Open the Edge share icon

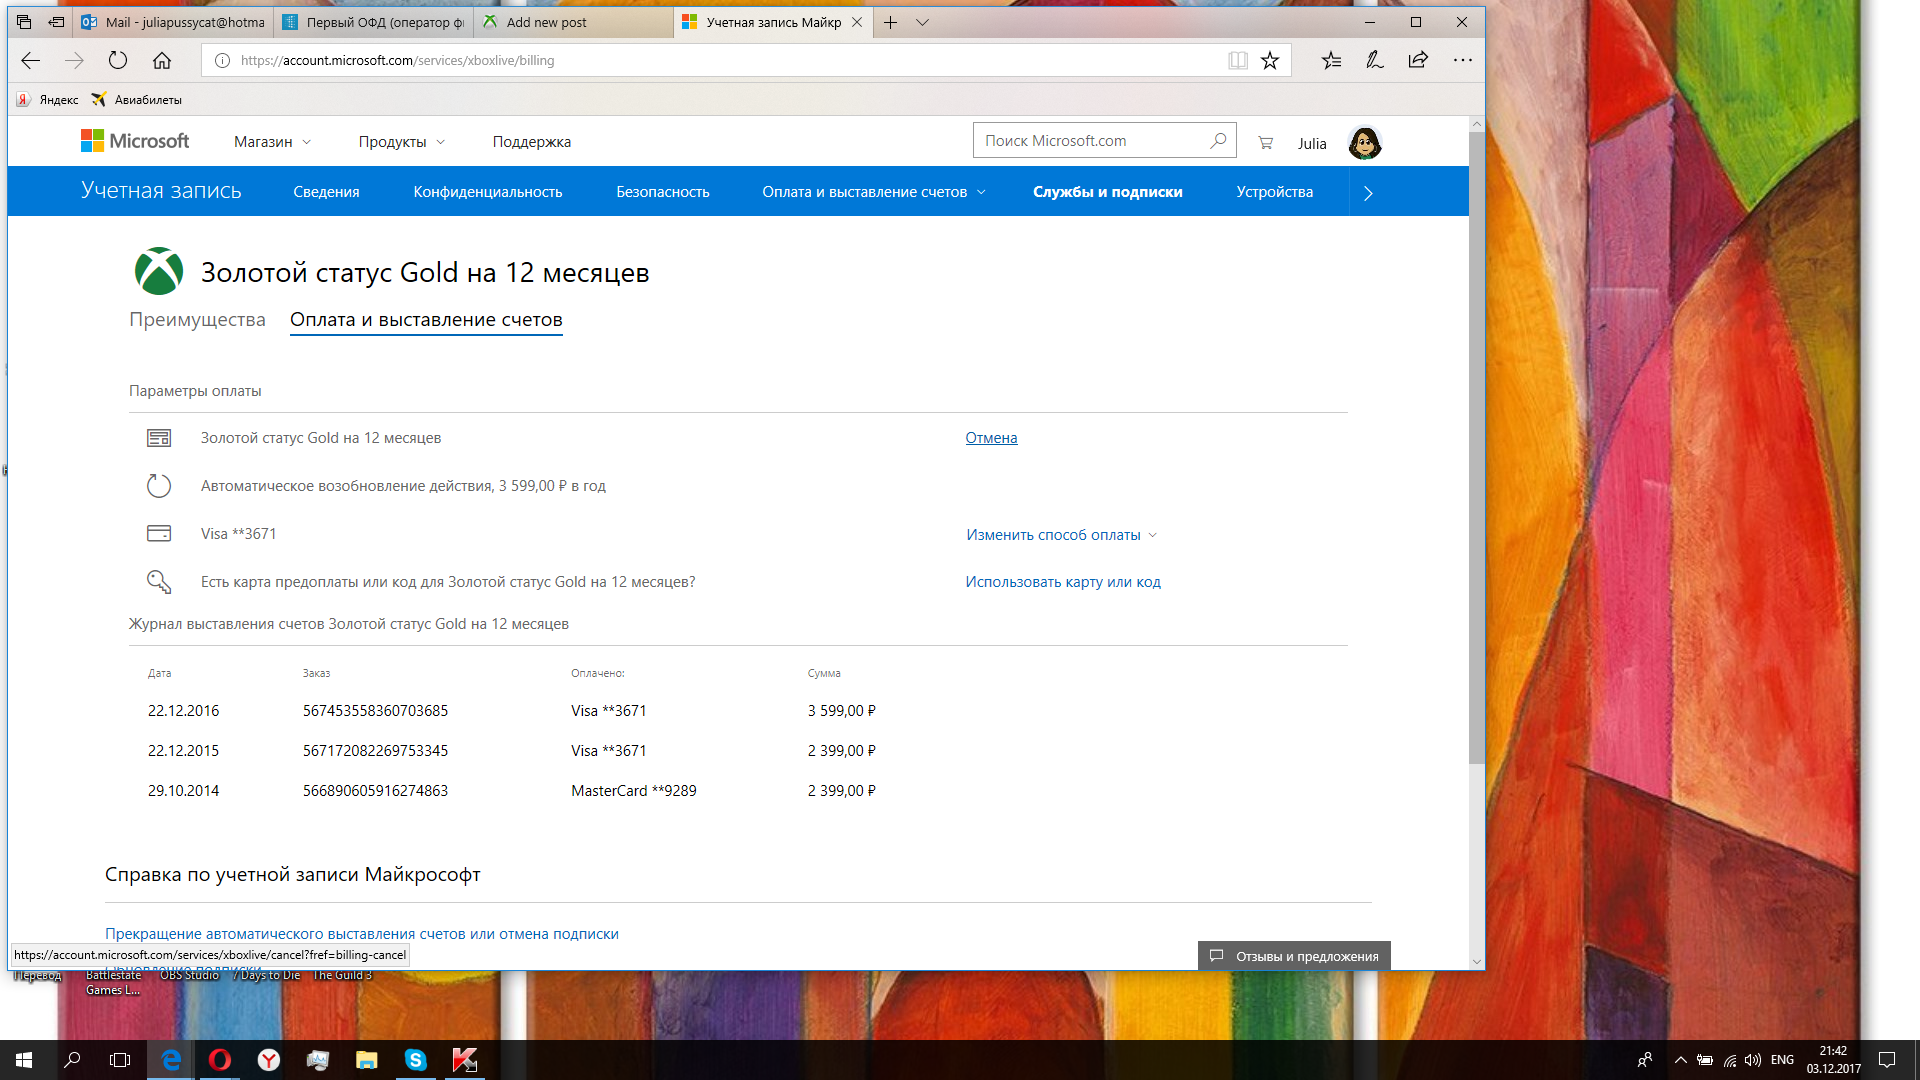pyautogui.click(x=1418, y=60)
